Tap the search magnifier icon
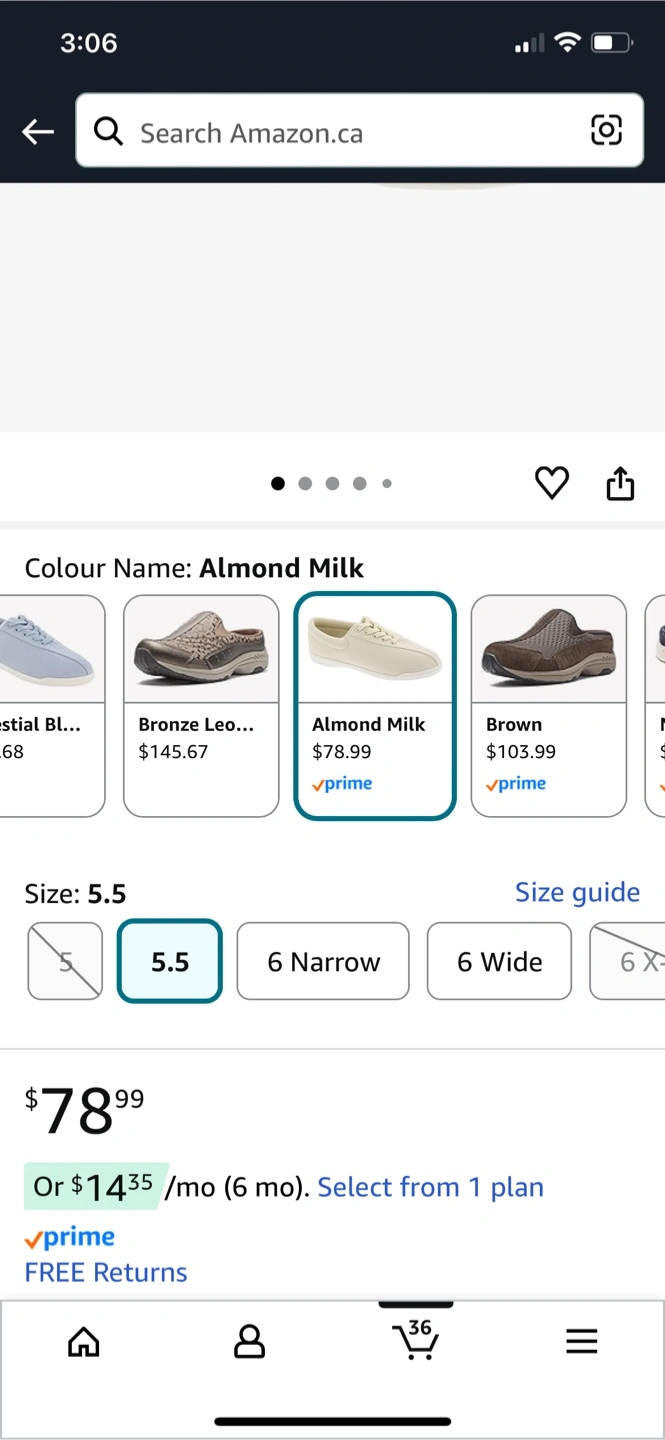 [108, 131]
